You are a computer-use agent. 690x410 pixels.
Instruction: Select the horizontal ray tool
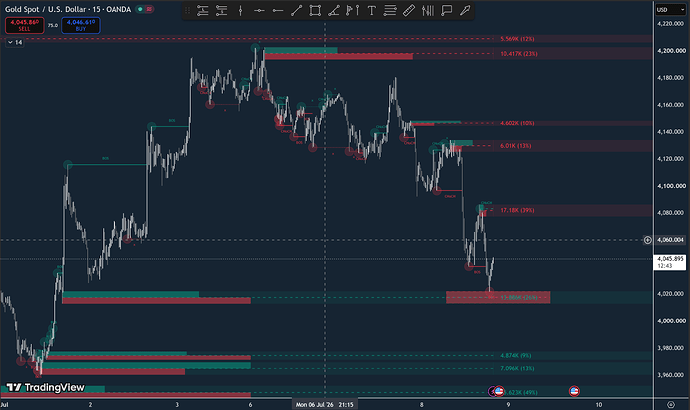coord(278,11)
